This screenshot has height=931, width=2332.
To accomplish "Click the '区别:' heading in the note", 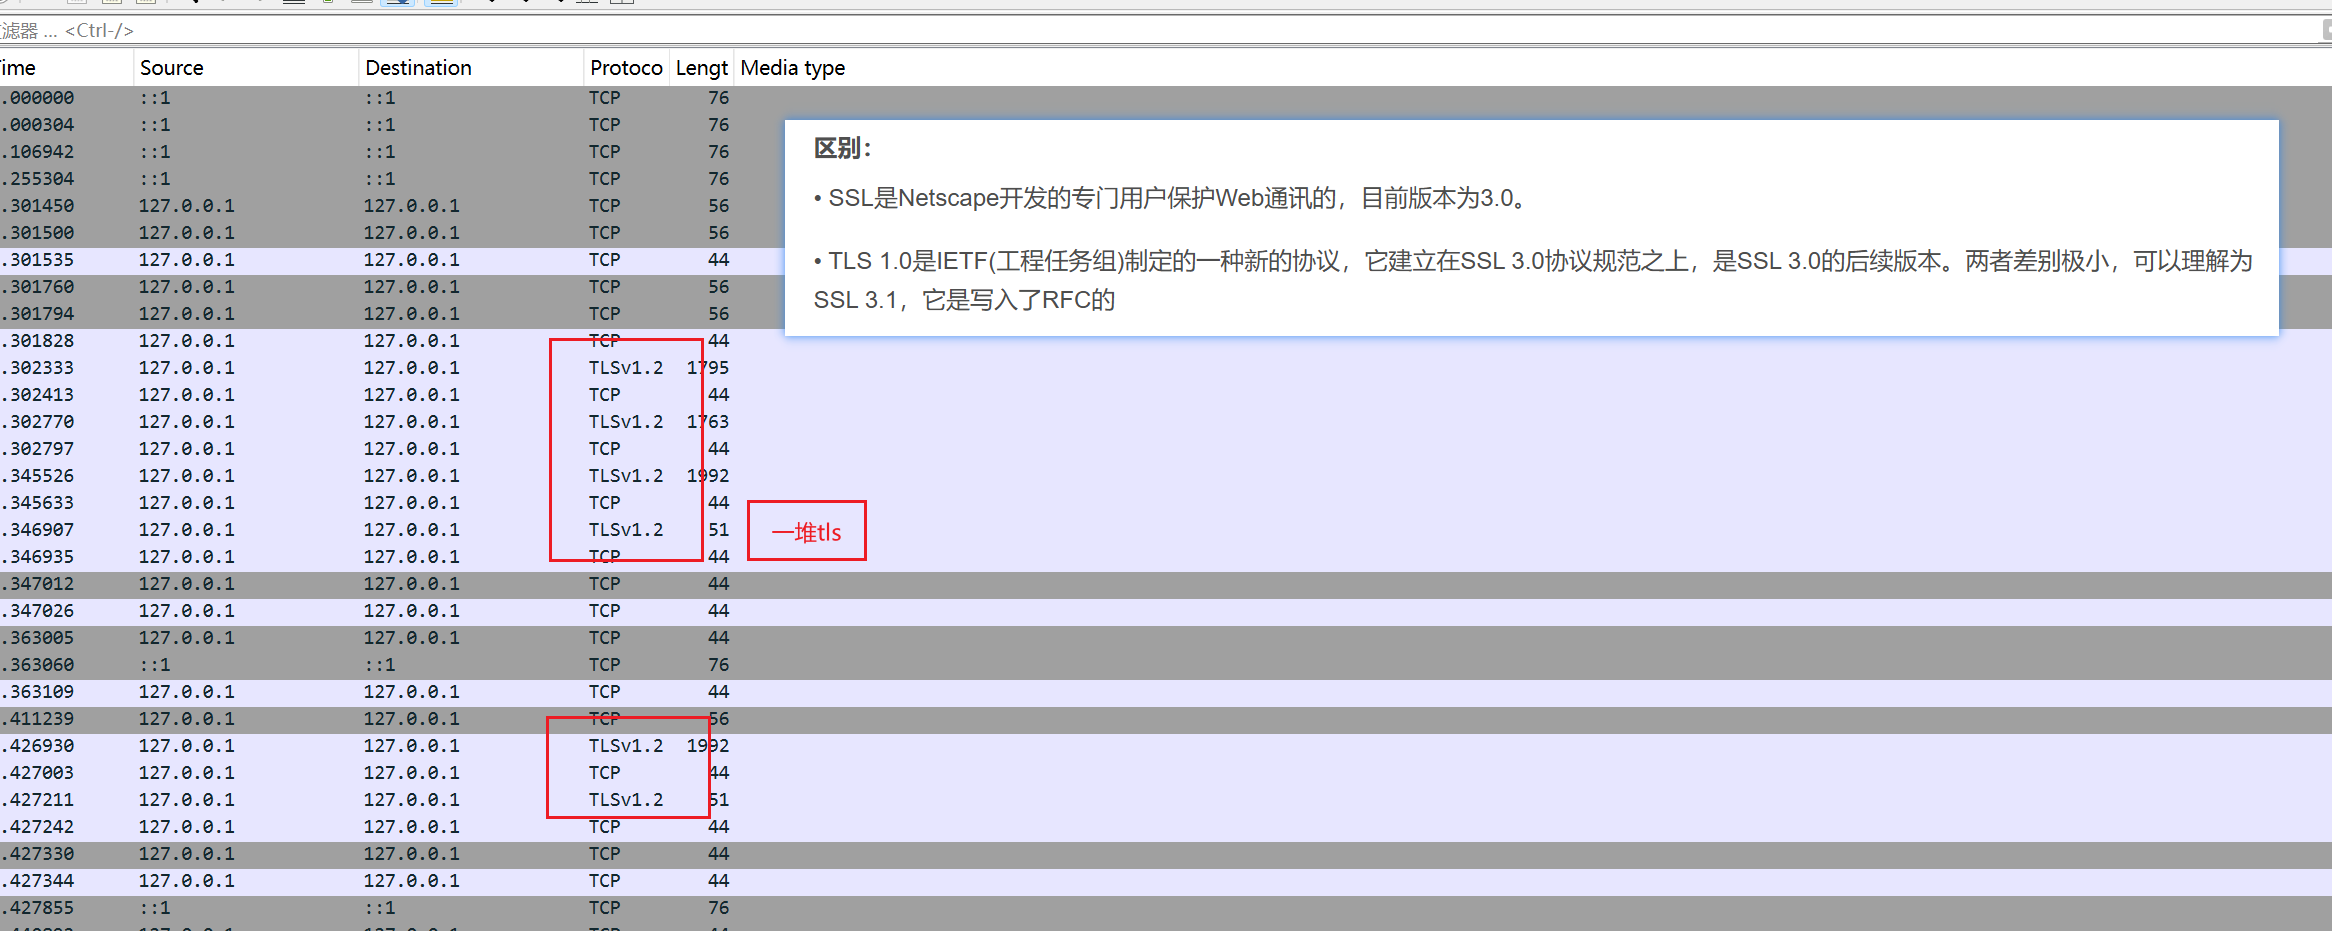I will tap(842, 149).
